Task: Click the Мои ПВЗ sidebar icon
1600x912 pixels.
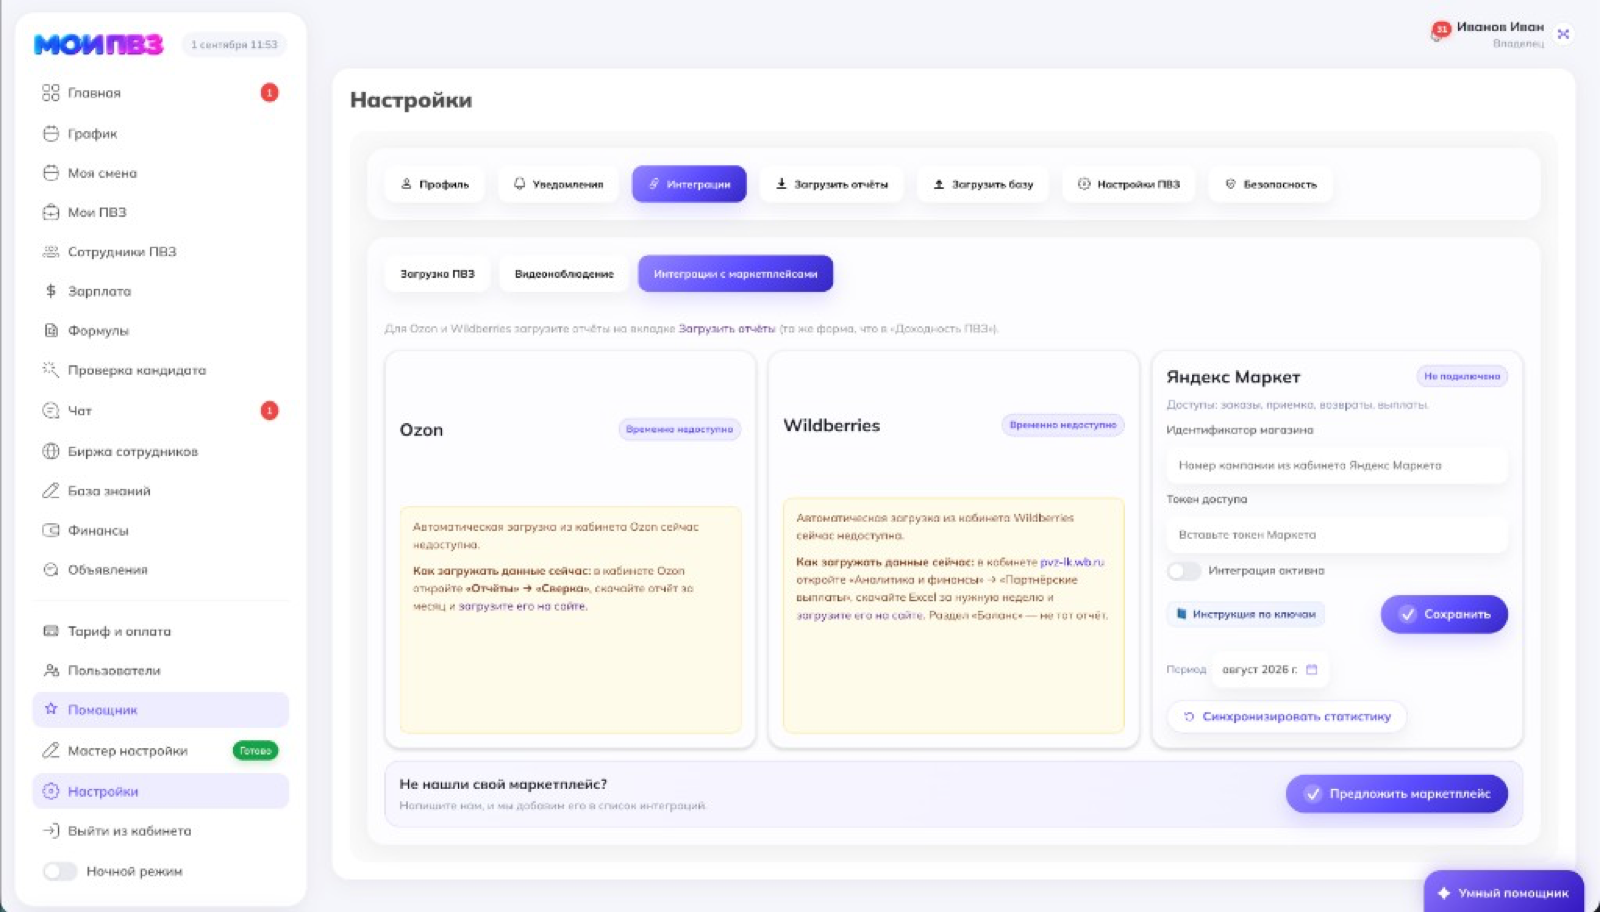Action: click(x=51, y=212)
